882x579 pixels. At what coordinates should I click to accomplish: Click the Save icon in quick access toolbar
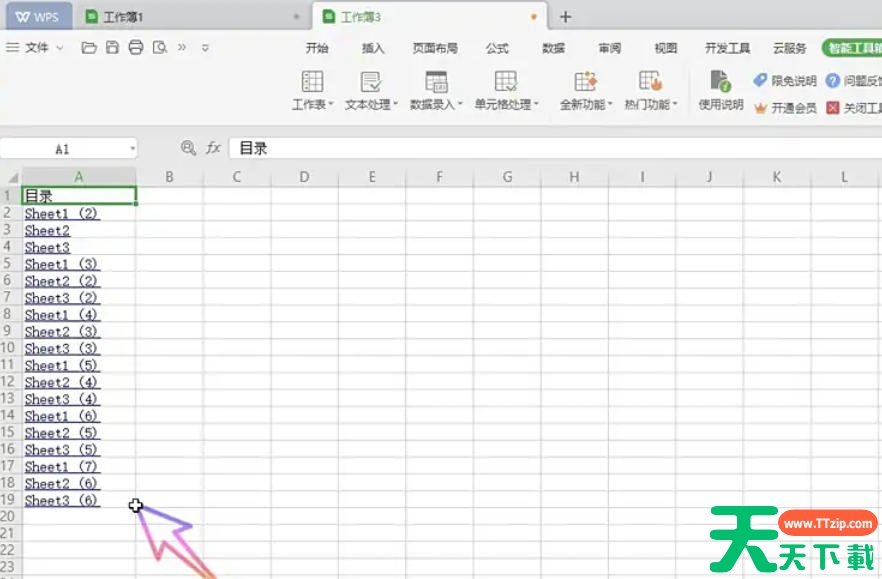pos(111,47)
